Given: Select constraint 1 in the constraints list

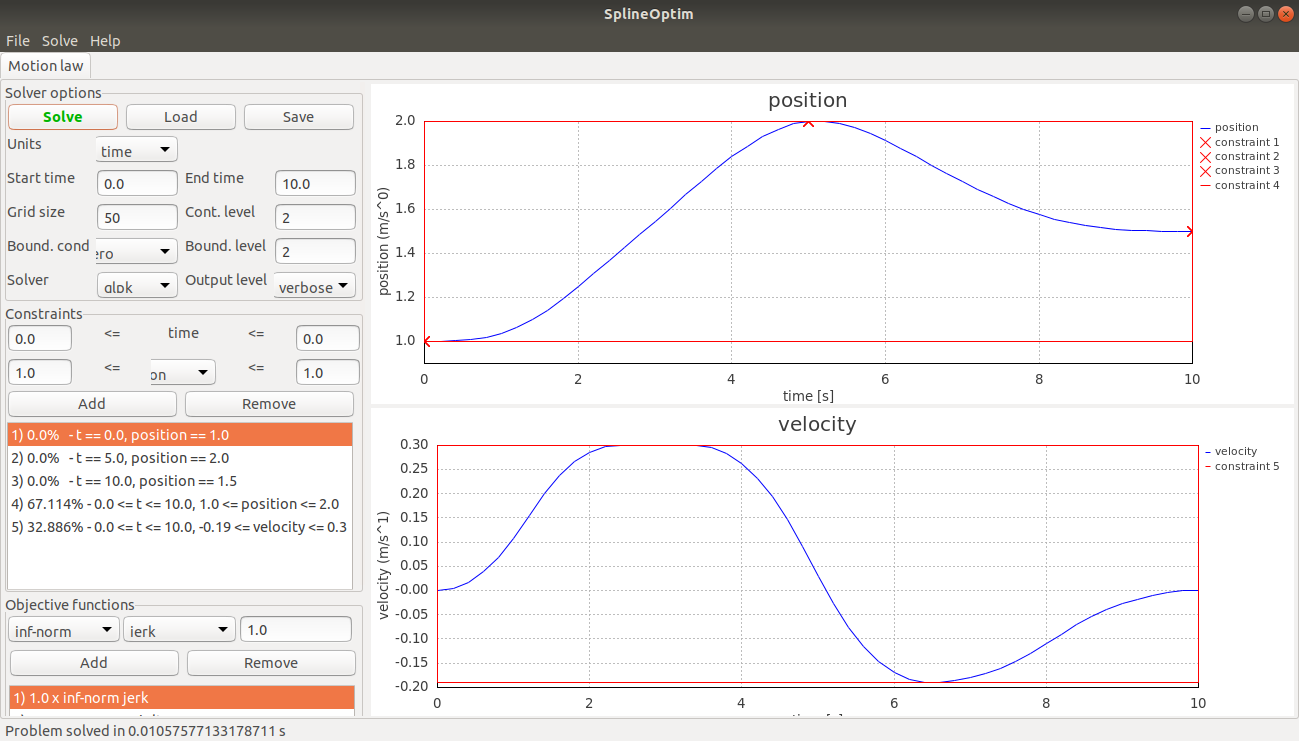Looking at the screenshot, I should tap(180, 434).
